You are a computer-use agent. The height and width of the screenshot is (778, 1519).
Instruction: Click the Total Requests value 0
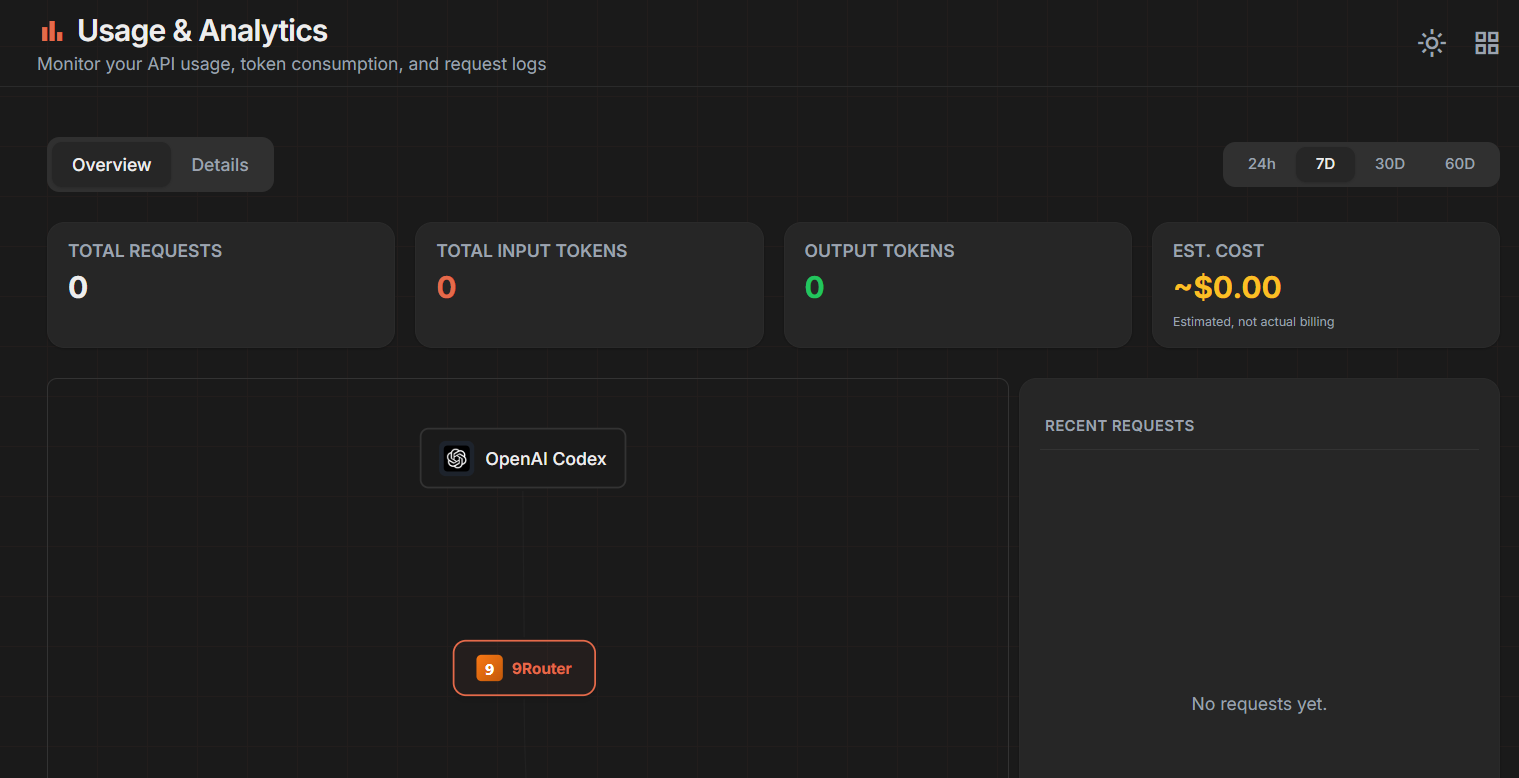[x=78, y=288]
